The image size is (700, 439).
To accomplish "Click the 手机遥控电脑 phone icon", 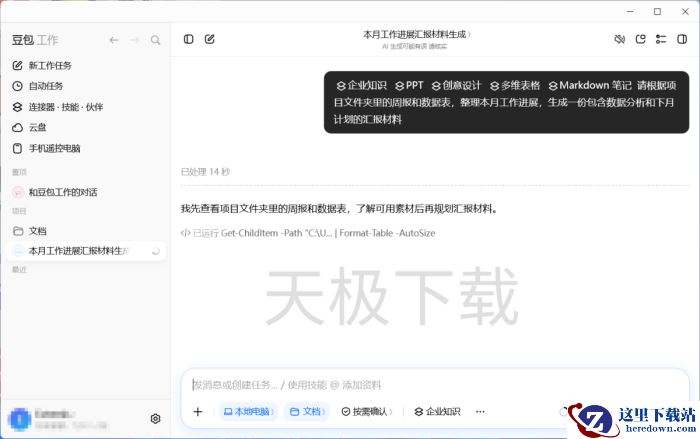I will [x=17, y=148].
